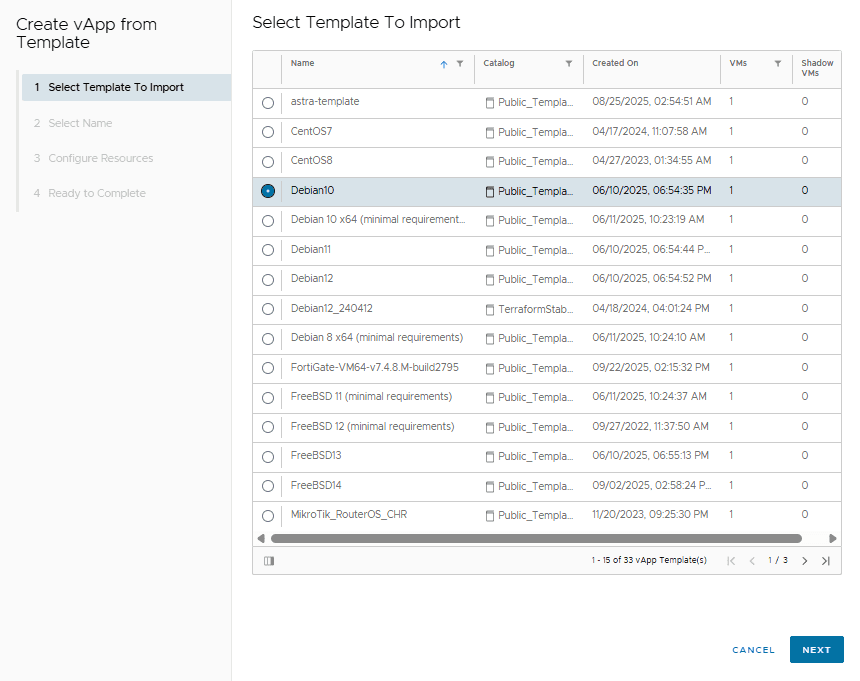Click the scroll right arrow of the table

pyautogui.click(x=833, y=538)
